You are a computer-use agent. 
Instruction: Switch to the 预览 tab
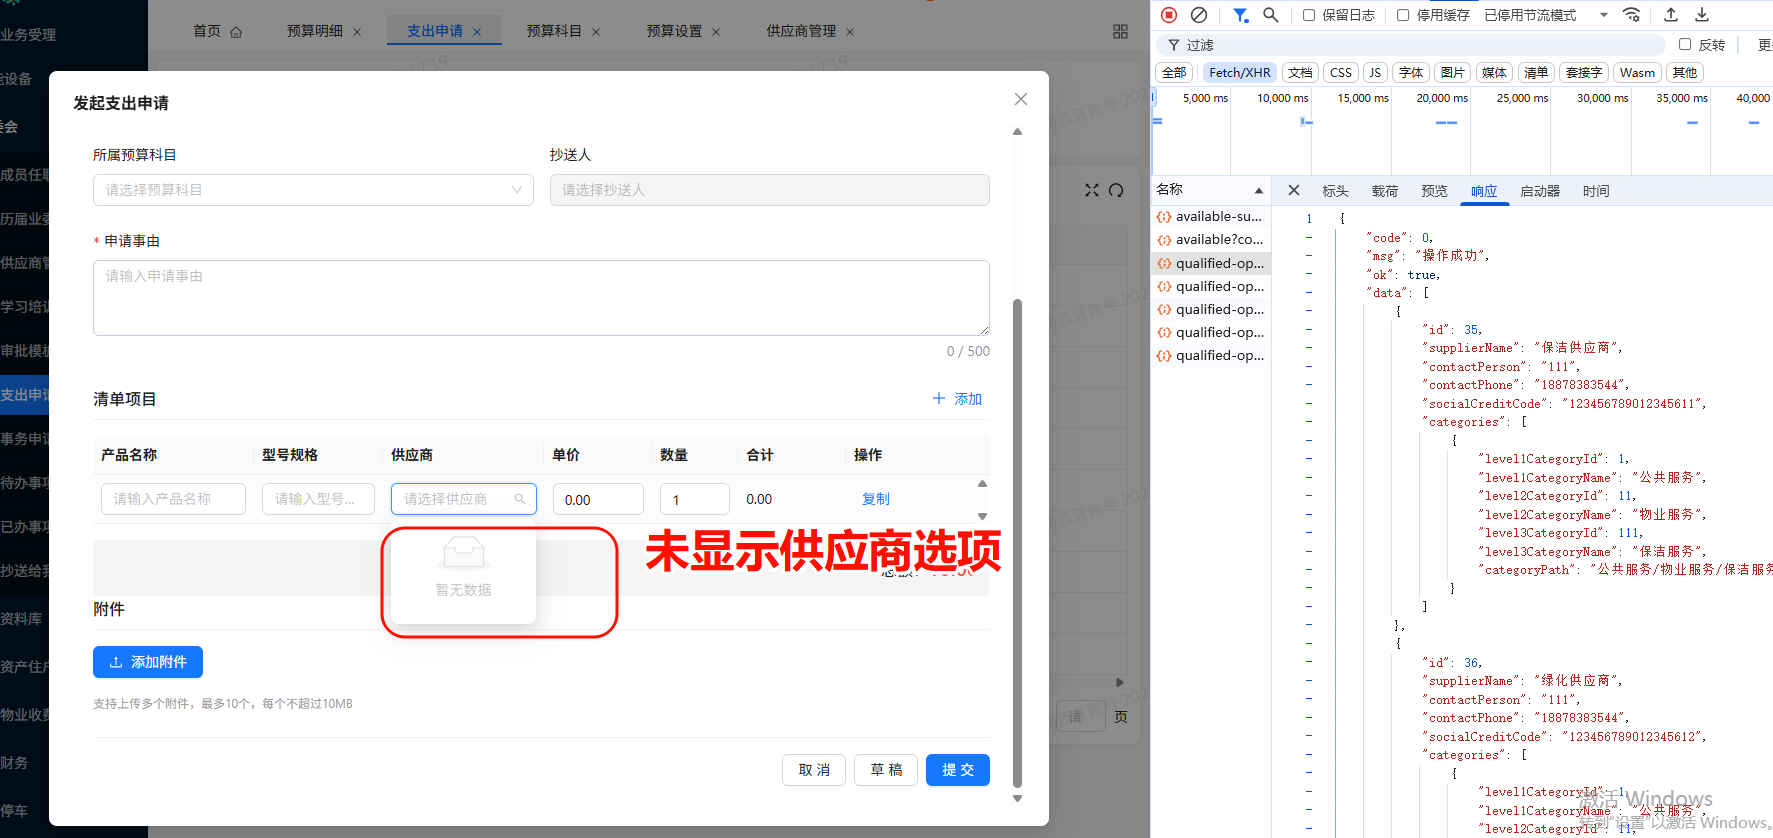point(1434,191)
